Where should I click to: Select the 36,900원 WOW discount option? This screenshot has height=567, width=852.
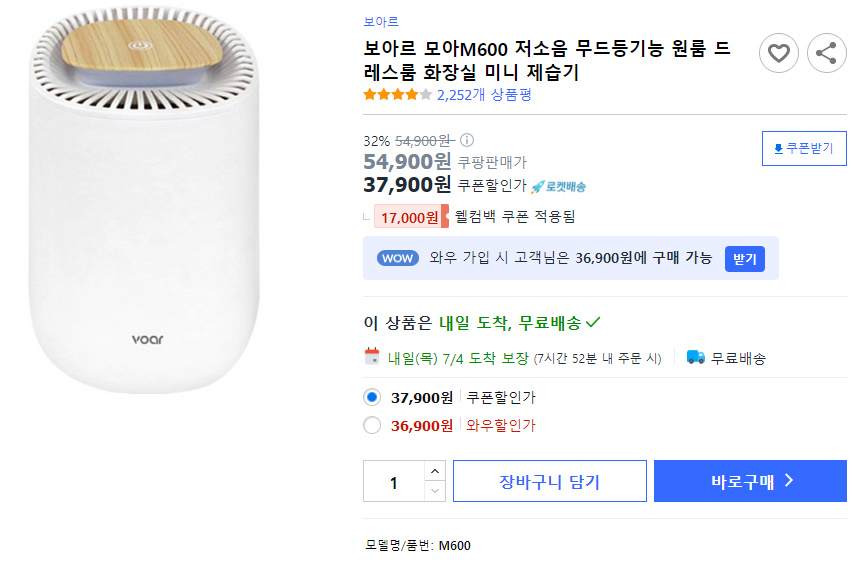pyautogui.click(x=372, y=425)
